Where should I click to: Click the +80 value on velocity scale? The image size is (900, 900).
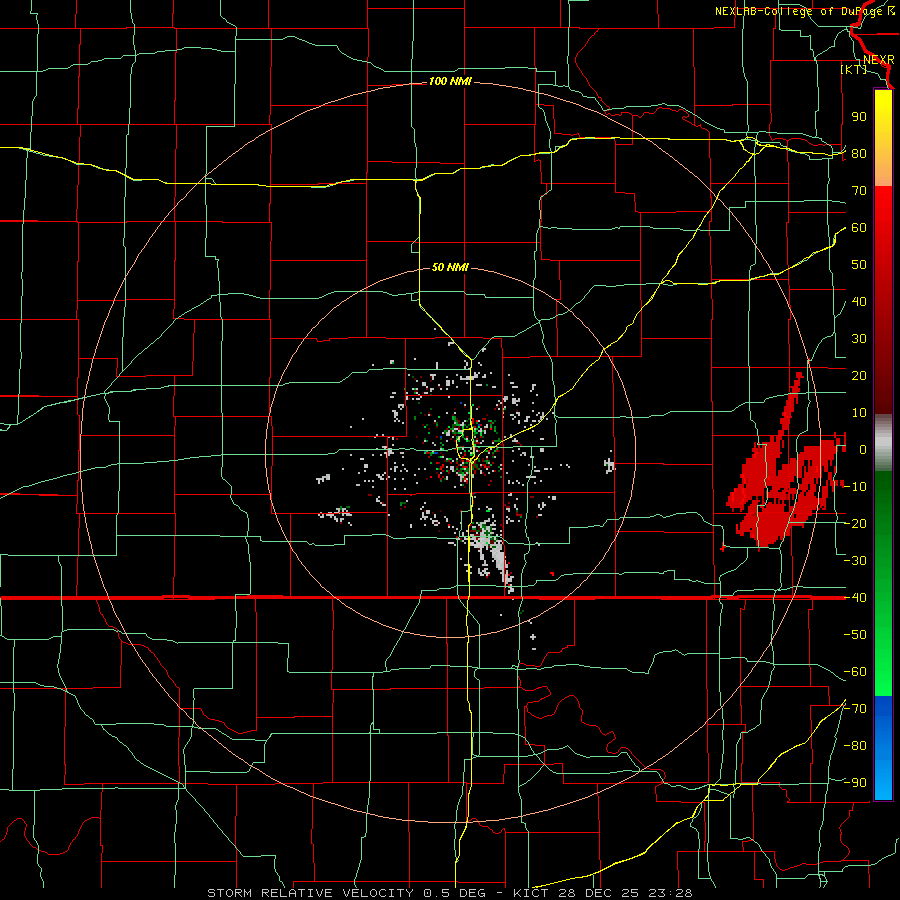pos(859,154)
